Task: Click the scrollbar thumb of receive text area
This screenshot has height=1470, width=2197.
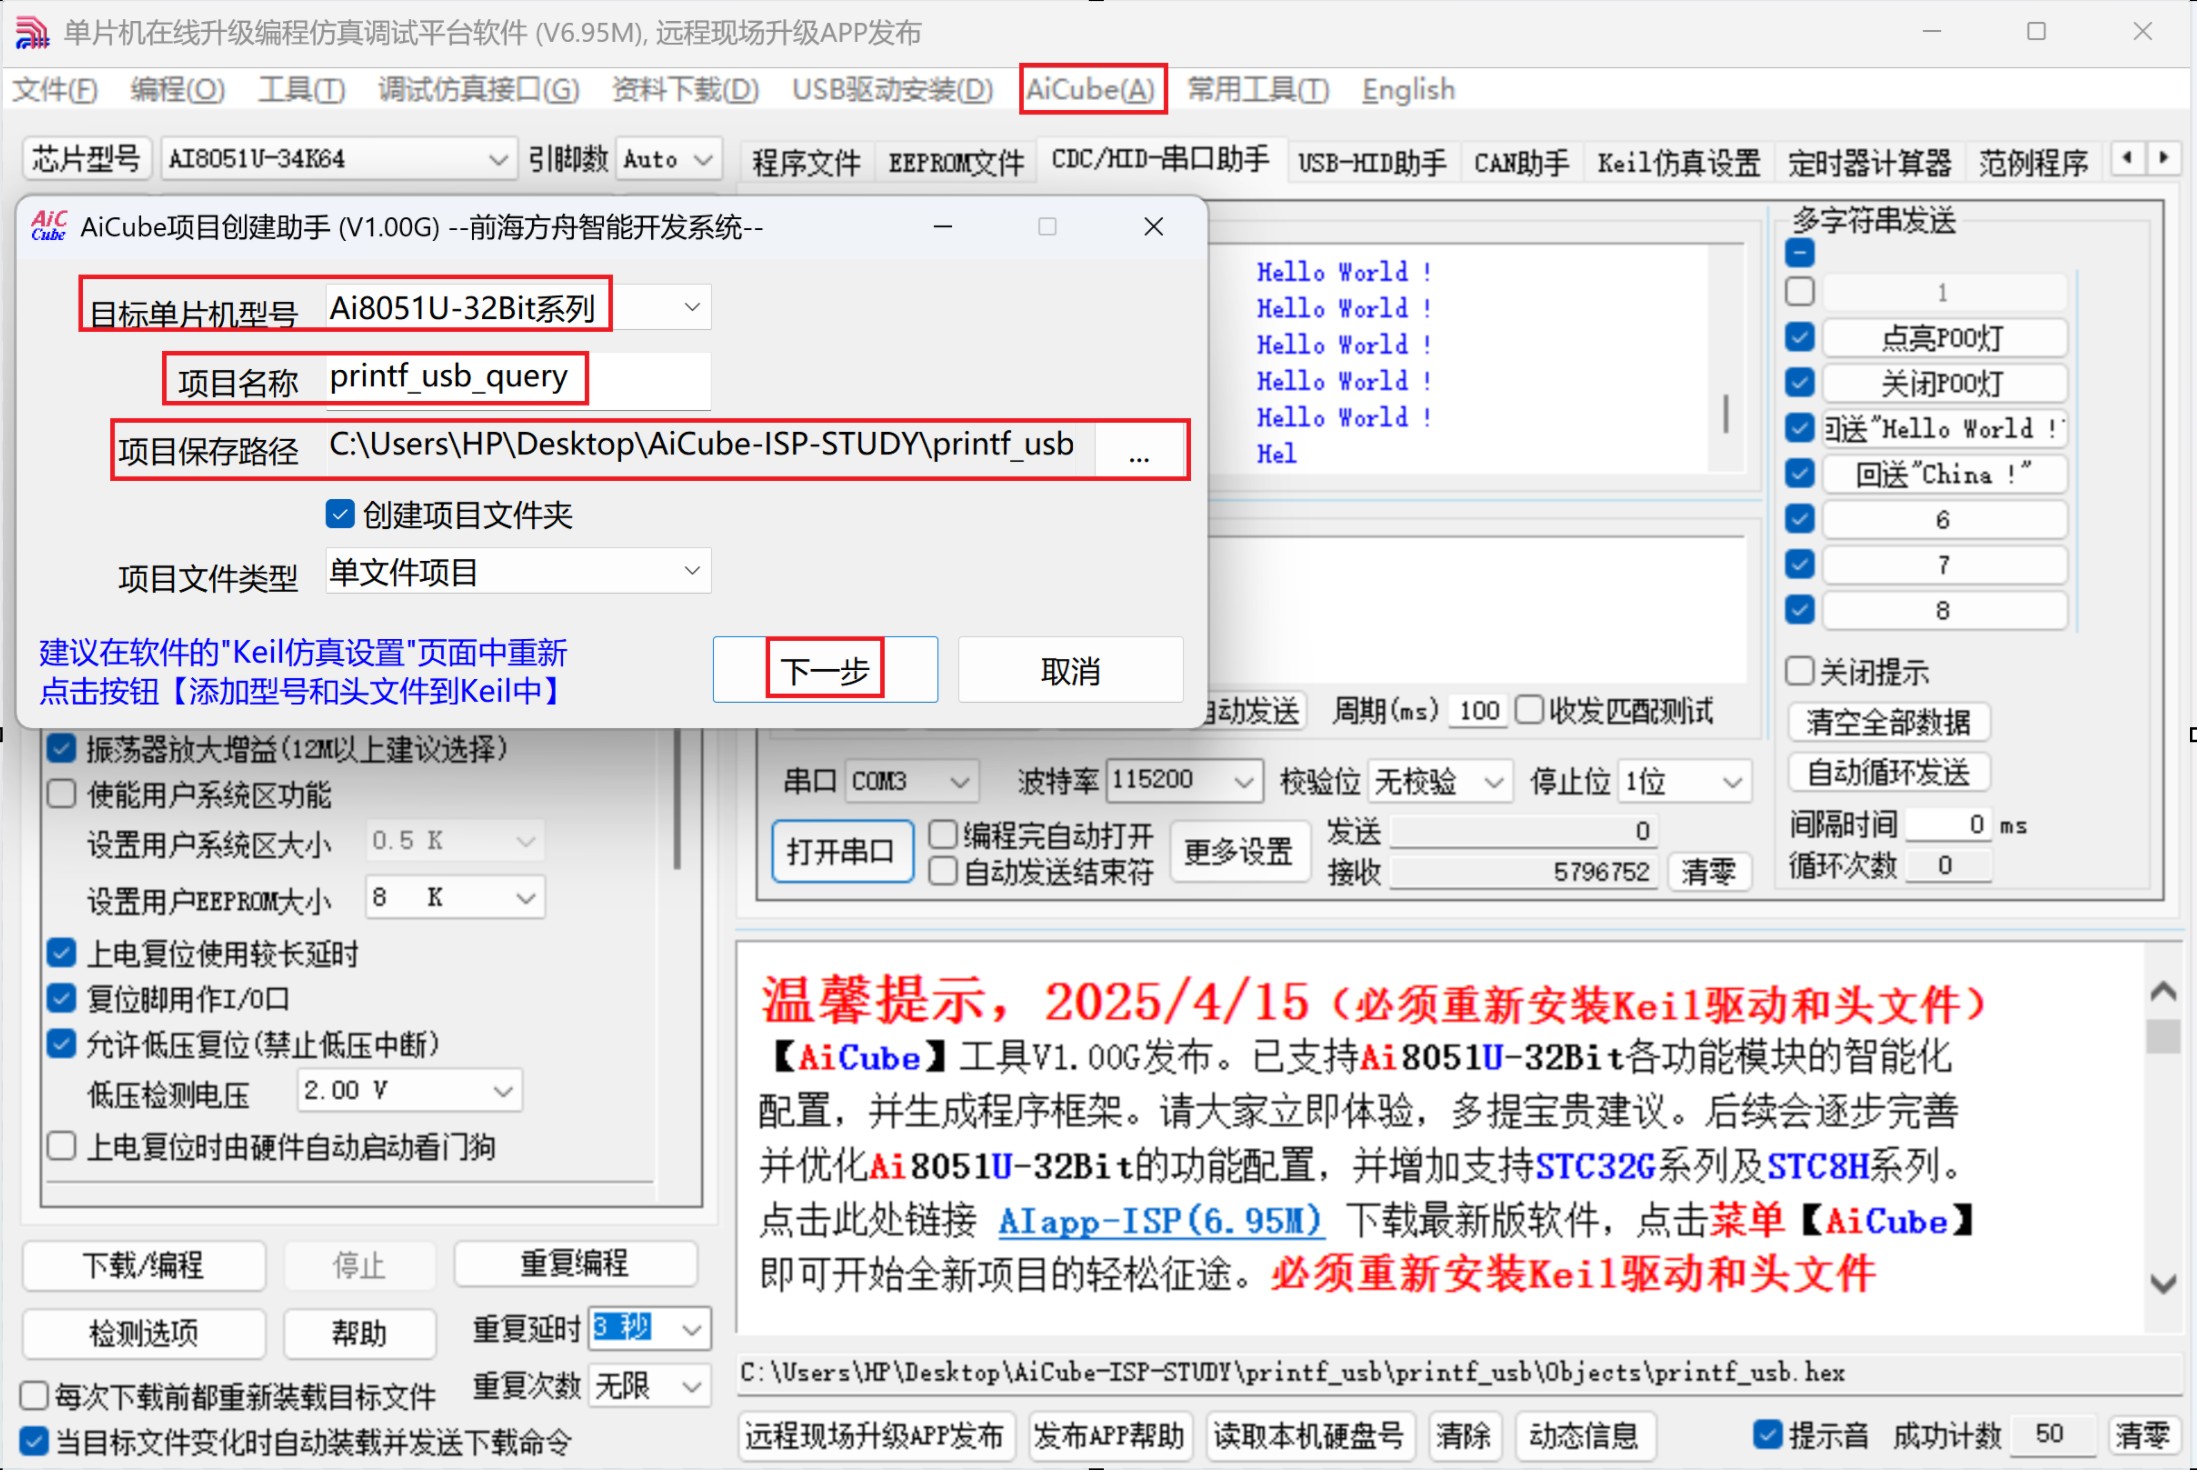Action: (1726, 413)
